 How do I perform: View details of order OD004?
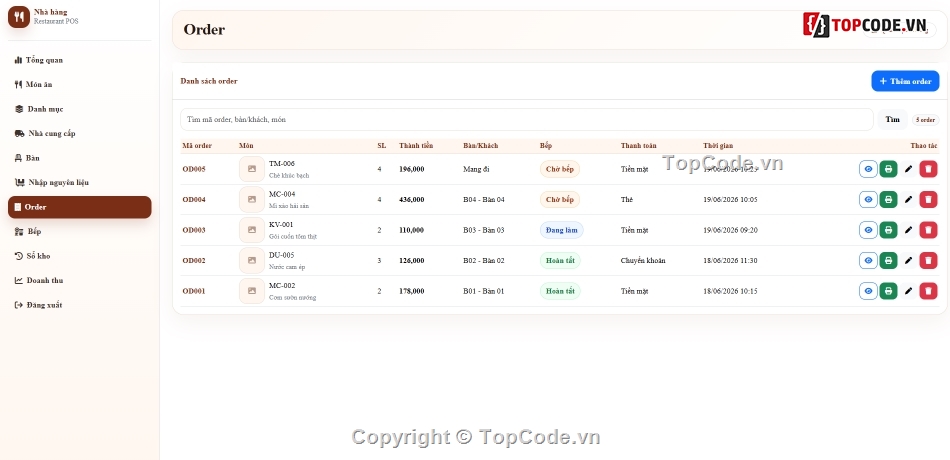pos(868,199)
